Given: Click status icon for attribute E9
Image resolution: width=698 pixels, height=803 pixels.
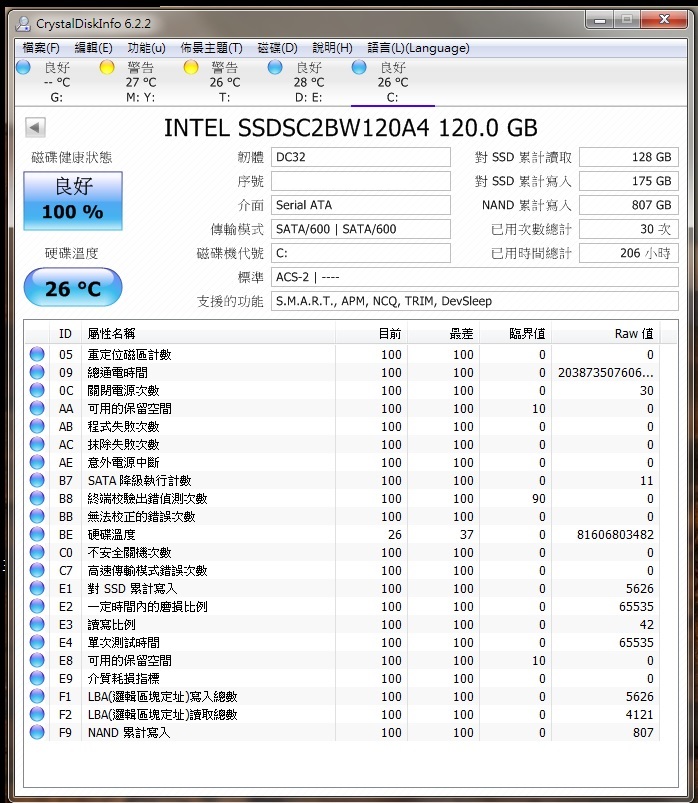Looking at the screenshot, I should tap(37, 678).
